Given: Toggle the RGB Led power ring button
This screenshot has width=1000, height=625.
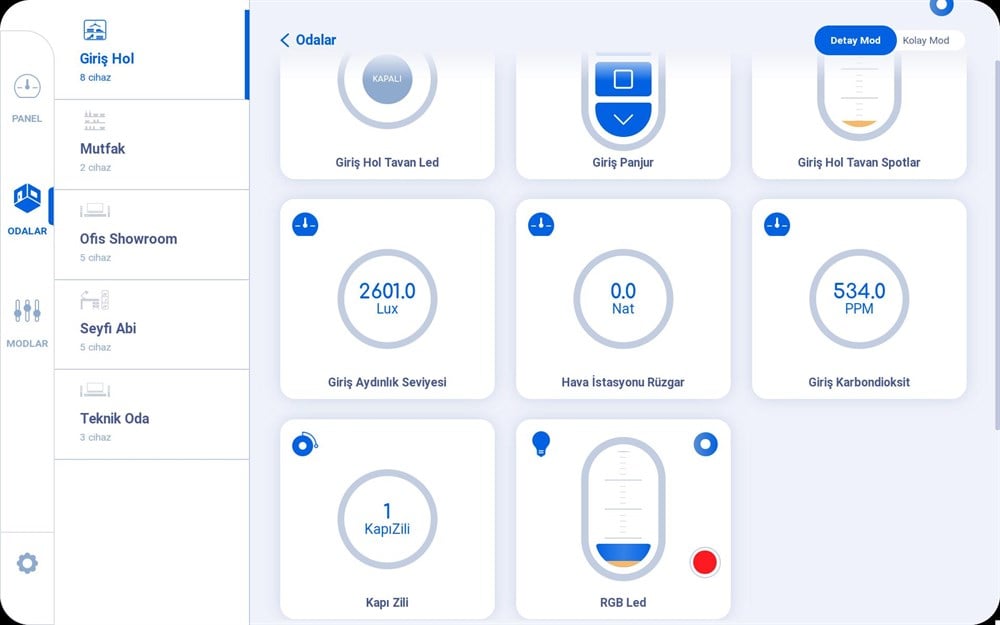Looking at the screenshot, I should [705, 444].
